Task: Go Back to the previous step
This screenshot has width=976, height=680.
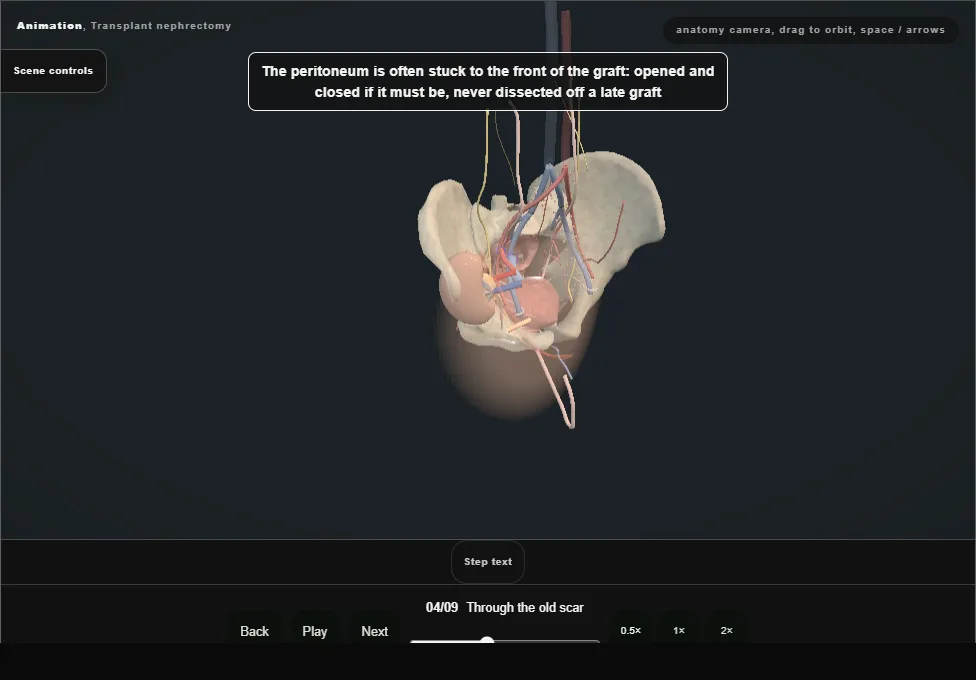Action: tap(255, 631)
